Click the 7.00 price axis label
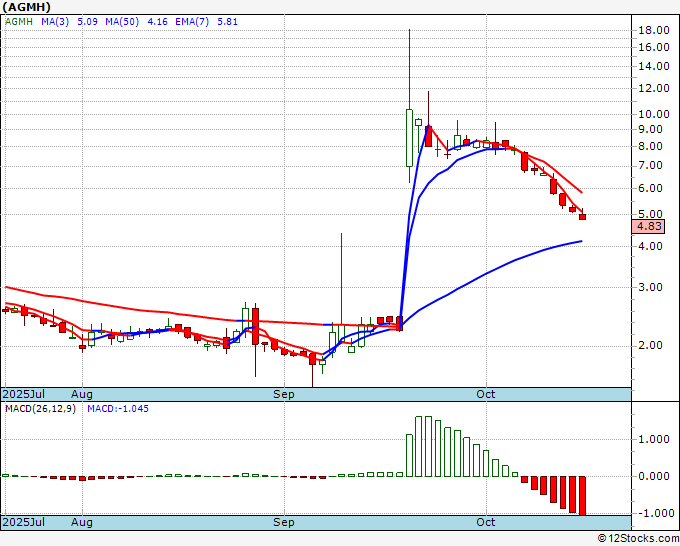The image size is (680, 546). pos(651,166)
